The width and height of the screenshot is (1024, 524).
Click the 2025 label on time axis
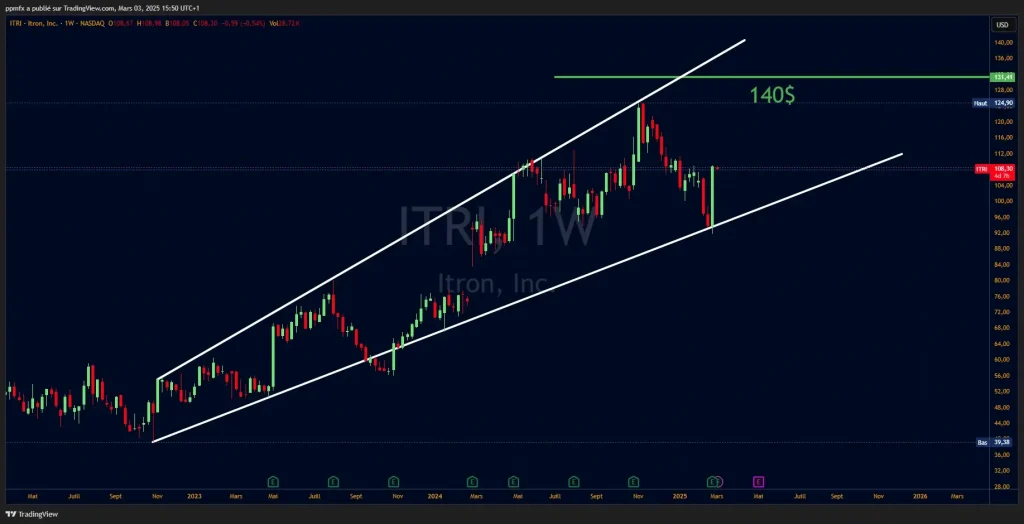(679, 497)
